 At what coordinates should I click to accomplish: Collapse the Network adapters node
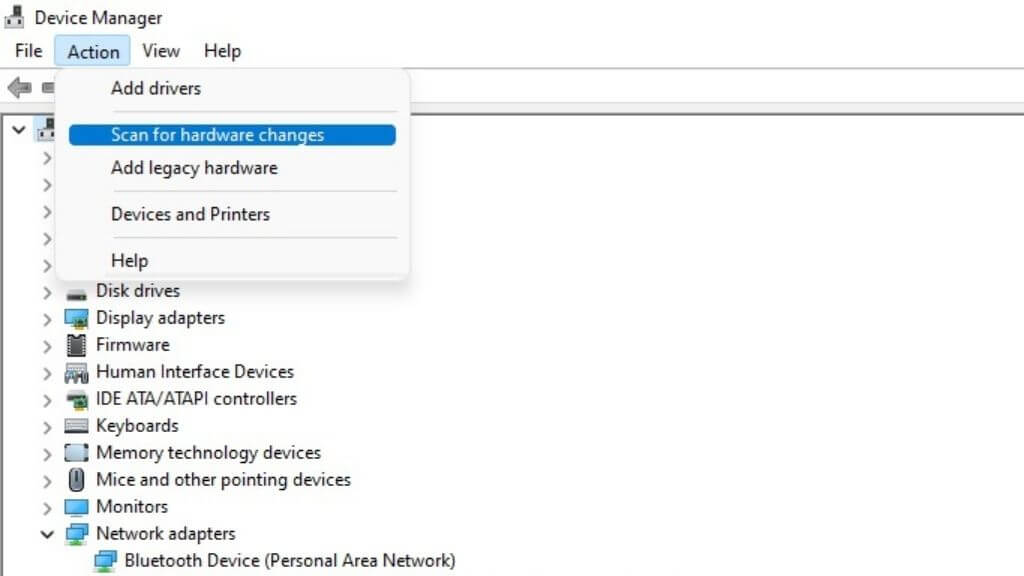(x=47, y=534)
